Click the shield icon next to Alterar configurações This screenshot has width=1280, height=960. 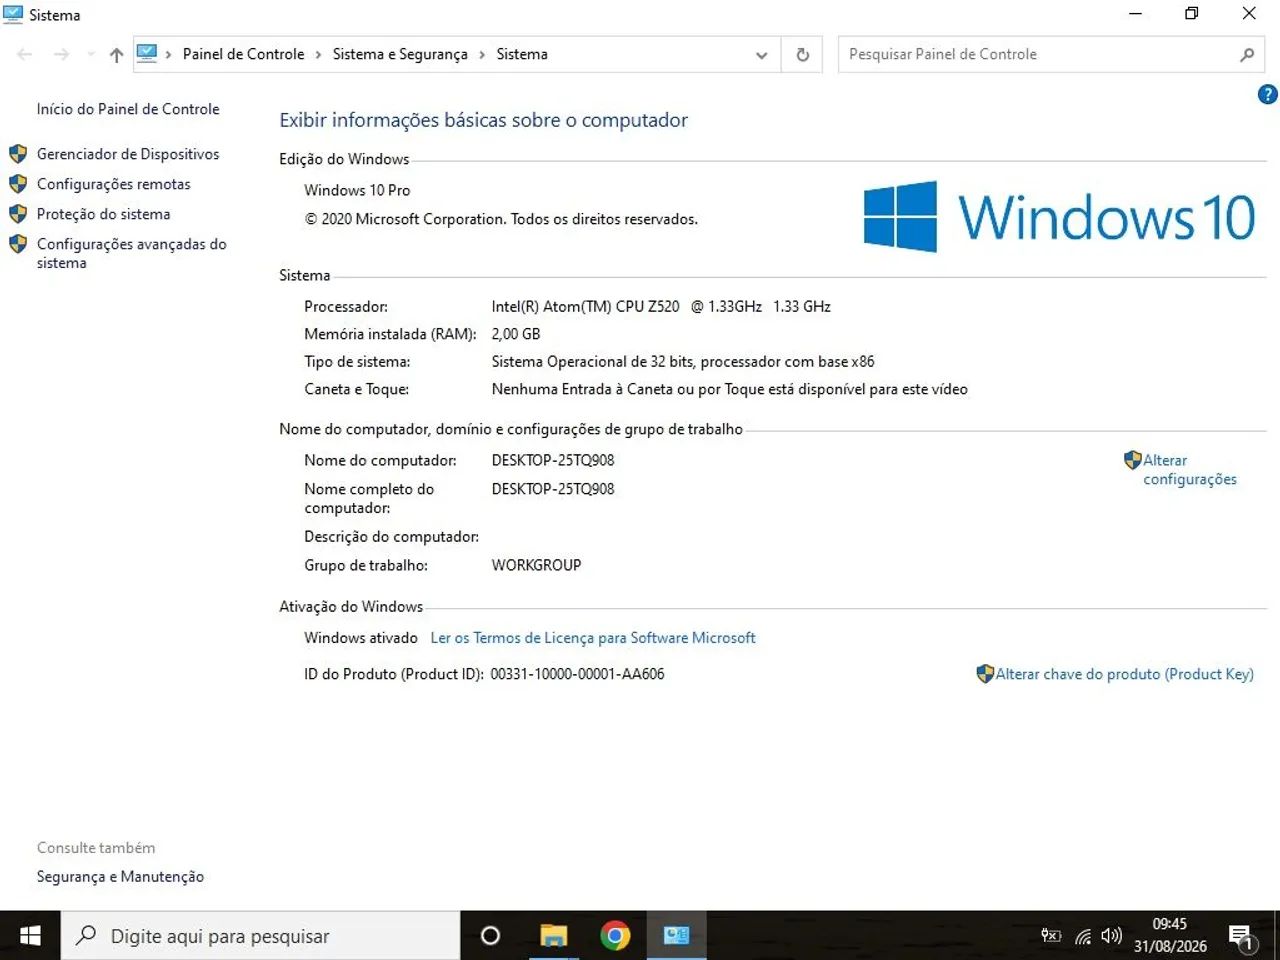pos(1132,460)
